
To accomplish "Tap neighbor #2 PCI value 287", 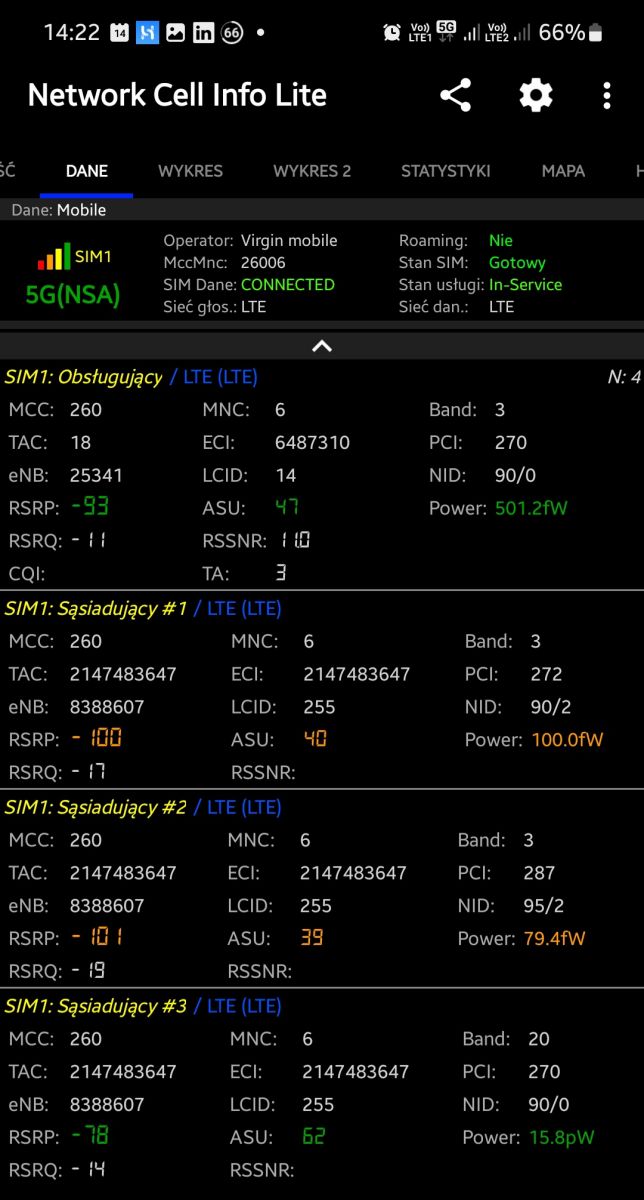I will coord(539,873).
